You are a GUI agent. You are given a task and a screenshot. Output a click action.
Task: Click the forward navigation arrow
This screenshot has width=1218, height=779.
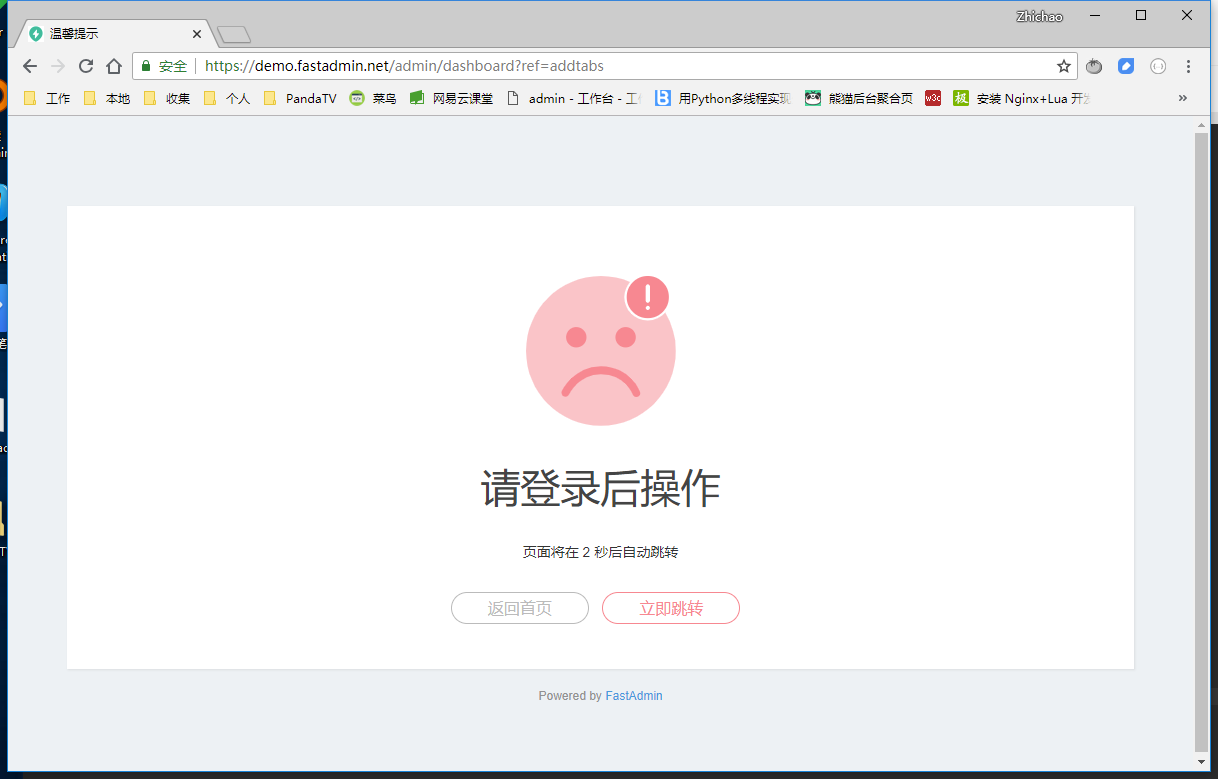[x=58, y=66]
